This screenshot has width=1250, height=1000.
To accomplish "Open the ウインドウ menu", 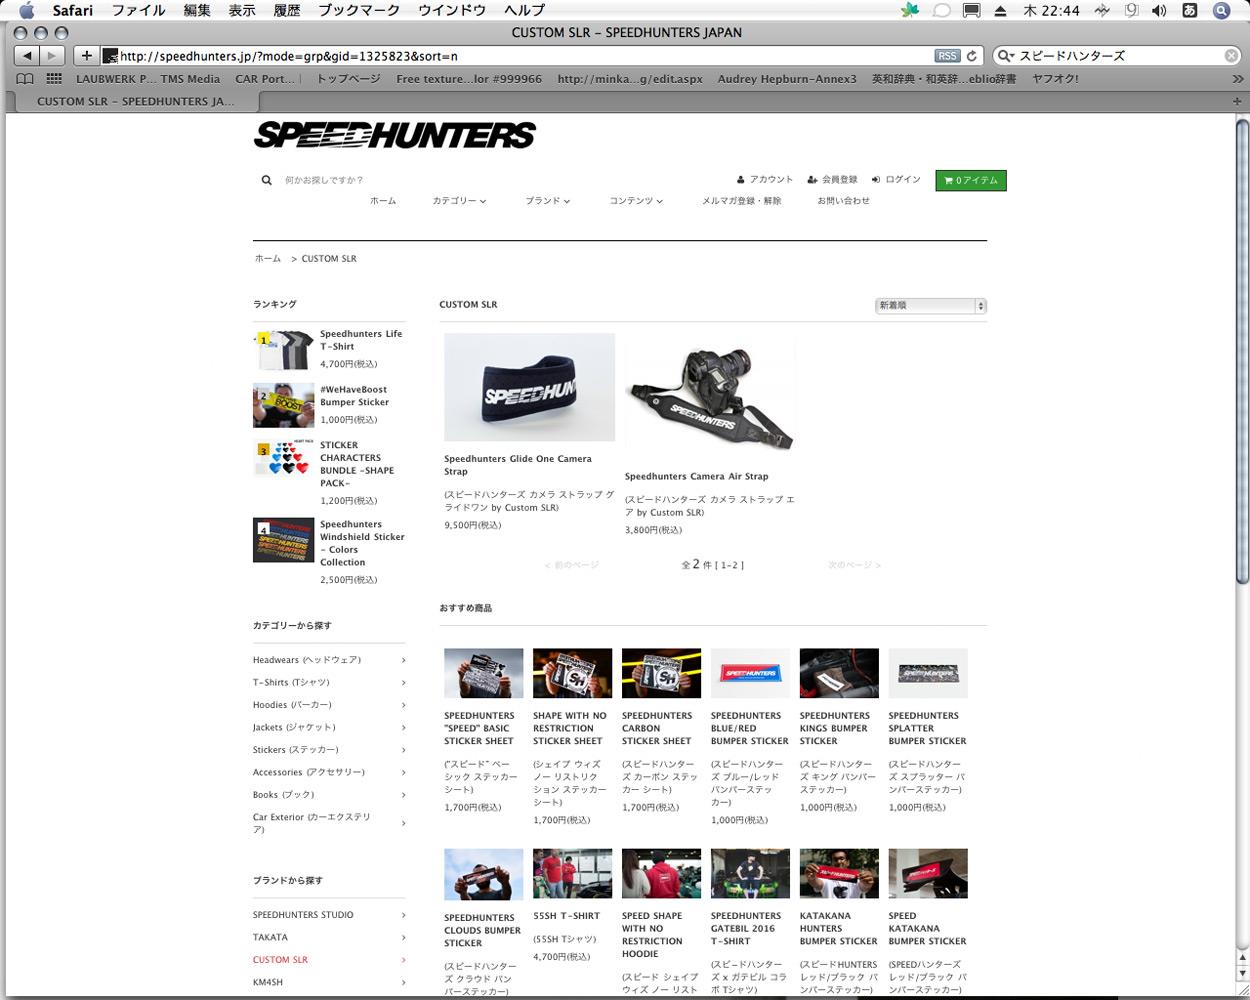I will 452,10.
